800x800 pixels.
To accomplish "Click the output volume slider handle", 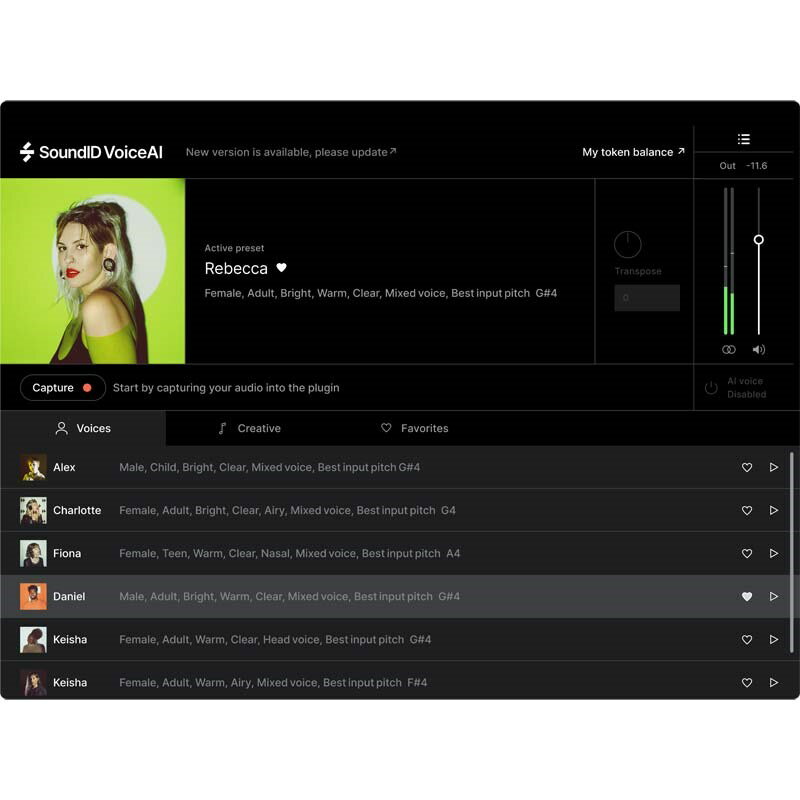I will 759,239.
